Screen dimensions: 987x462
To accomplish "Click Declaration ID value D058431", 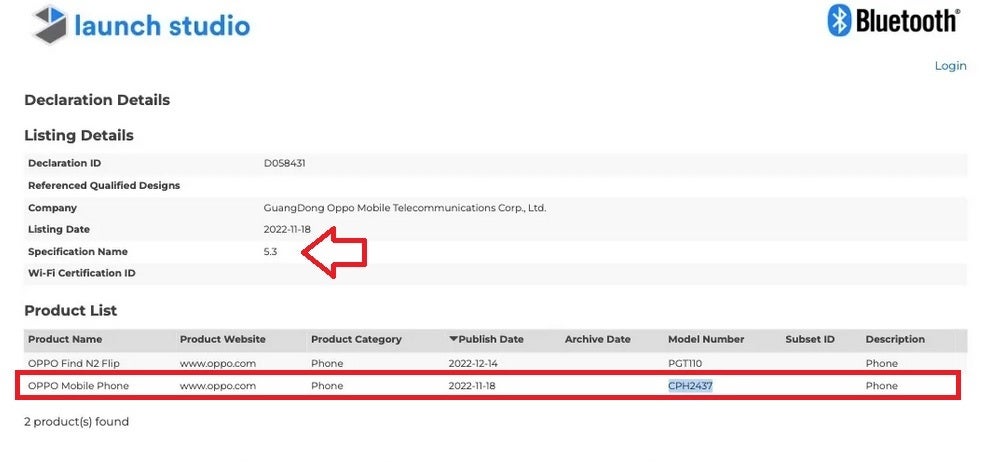I will 285,163.
